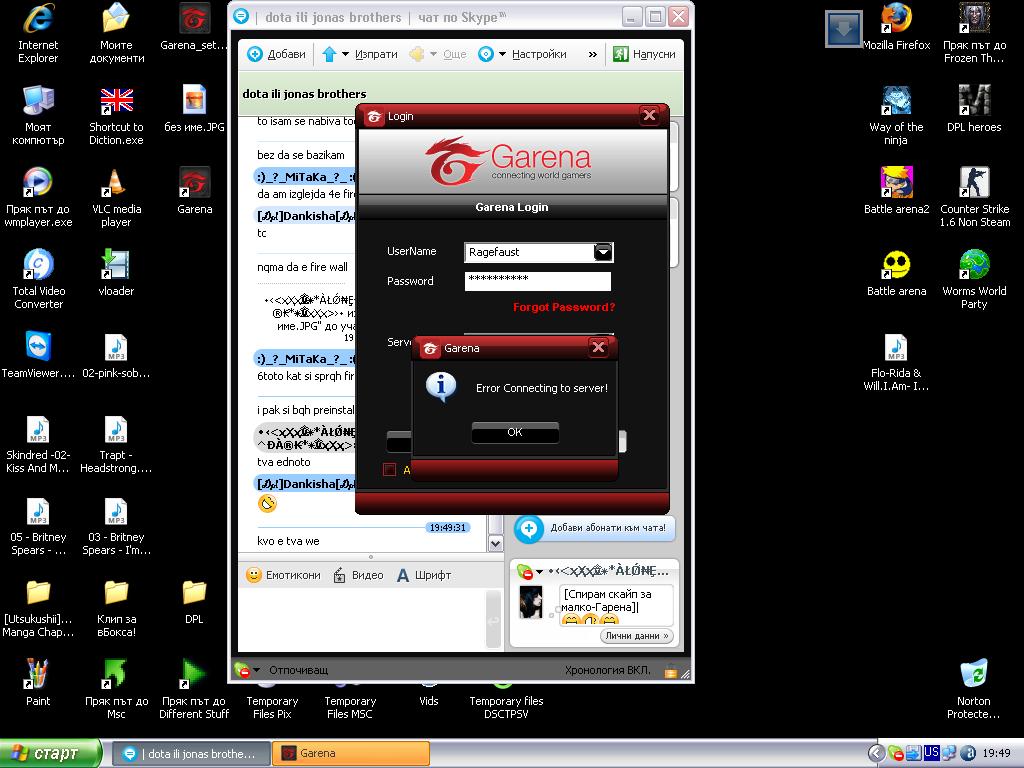
Task: Select the Mozilla Firefox desktop icon
Action: (896, 28)
